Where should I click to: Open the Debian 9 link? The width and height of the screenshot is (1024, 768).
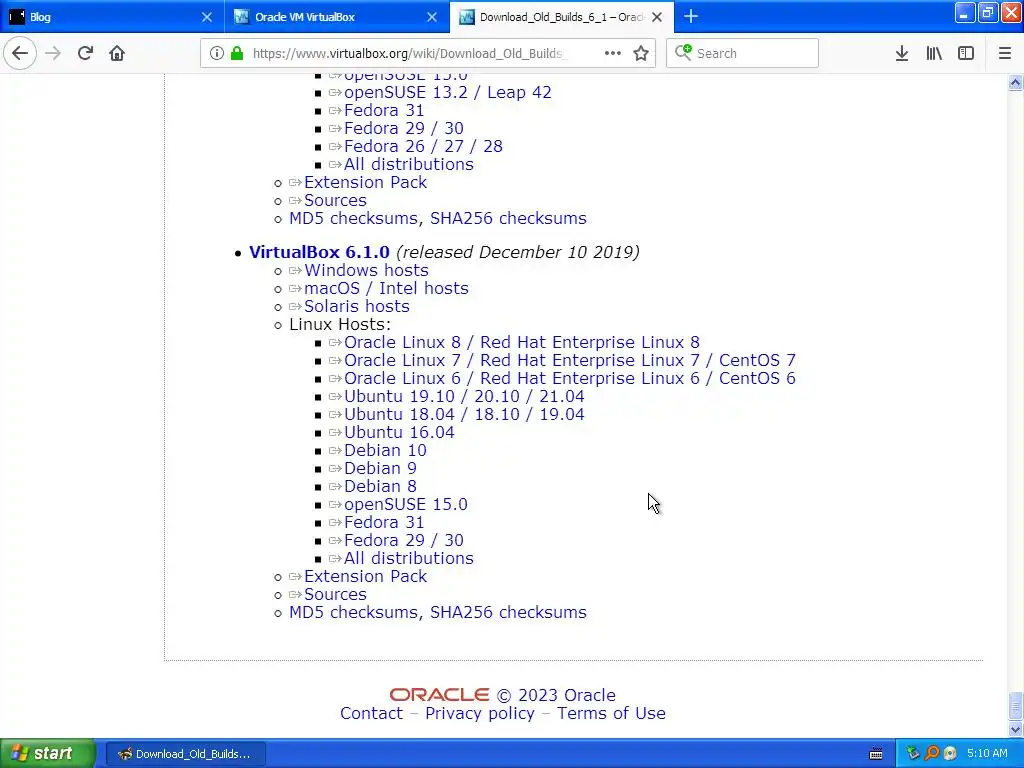click(380, 468)
